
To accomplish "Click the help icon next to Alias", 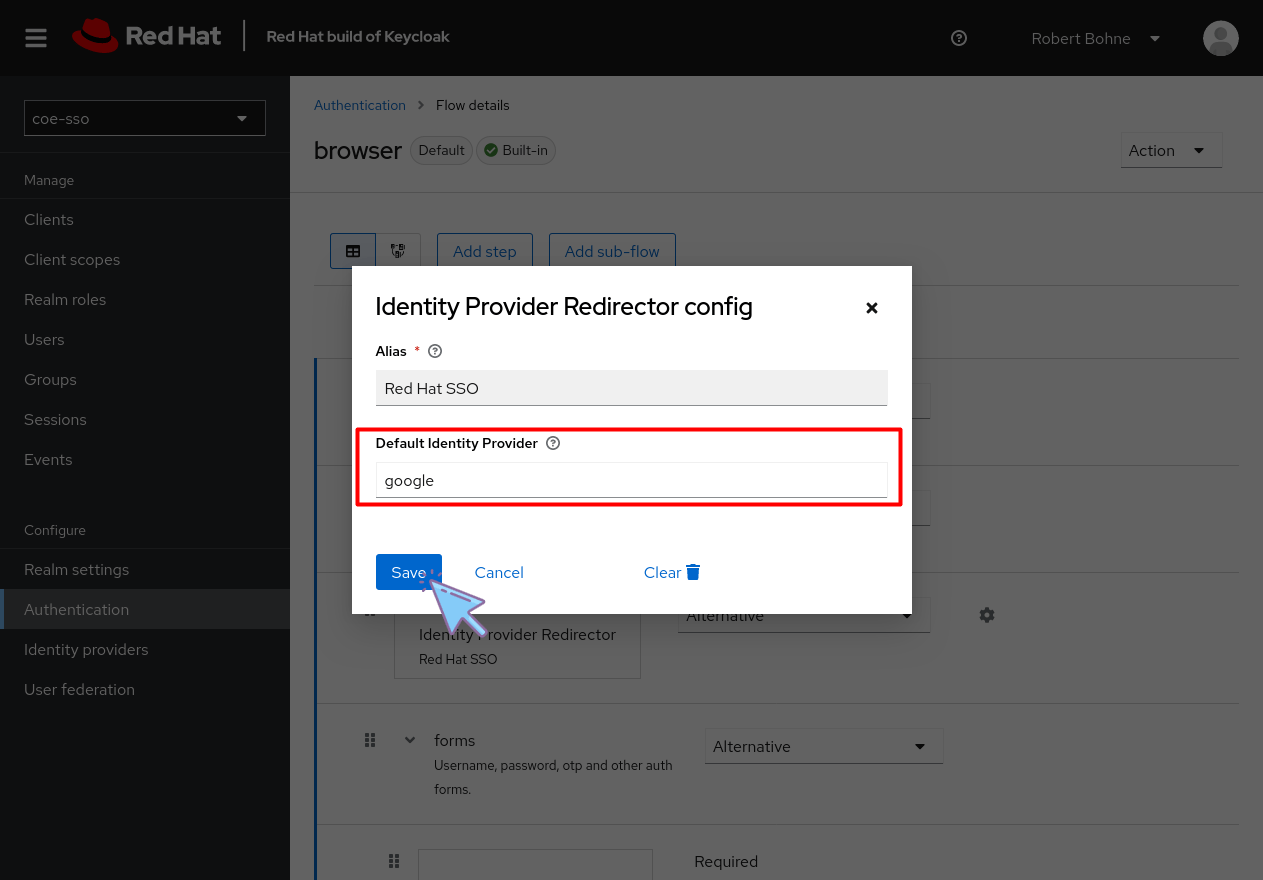I will point(434,351).
